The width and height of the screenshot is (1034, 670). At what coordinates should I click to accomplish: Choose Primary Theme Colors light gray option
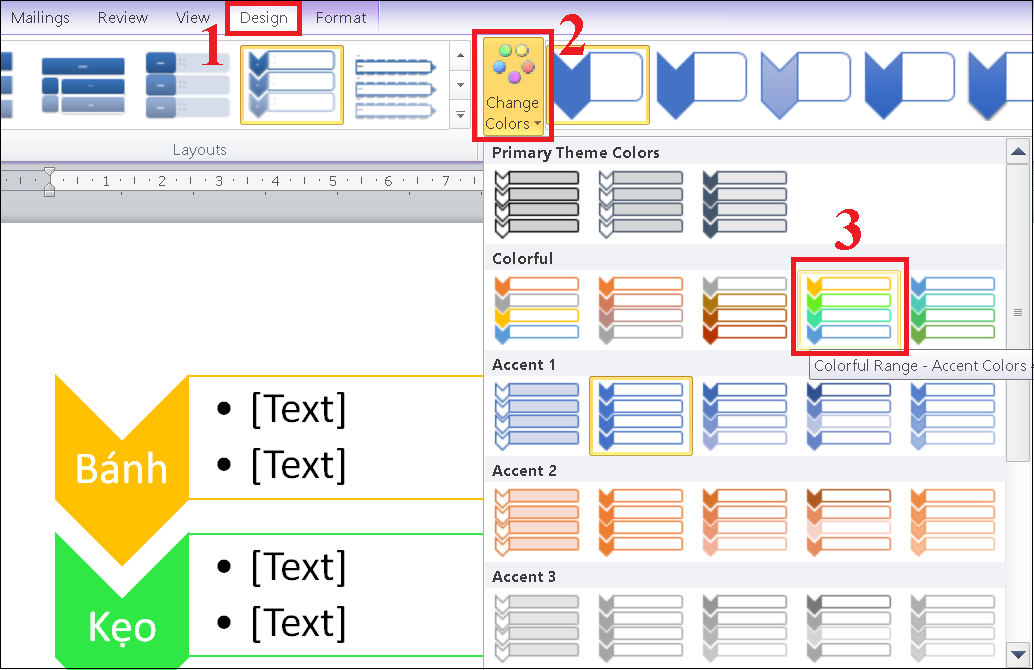pos(641,204)
